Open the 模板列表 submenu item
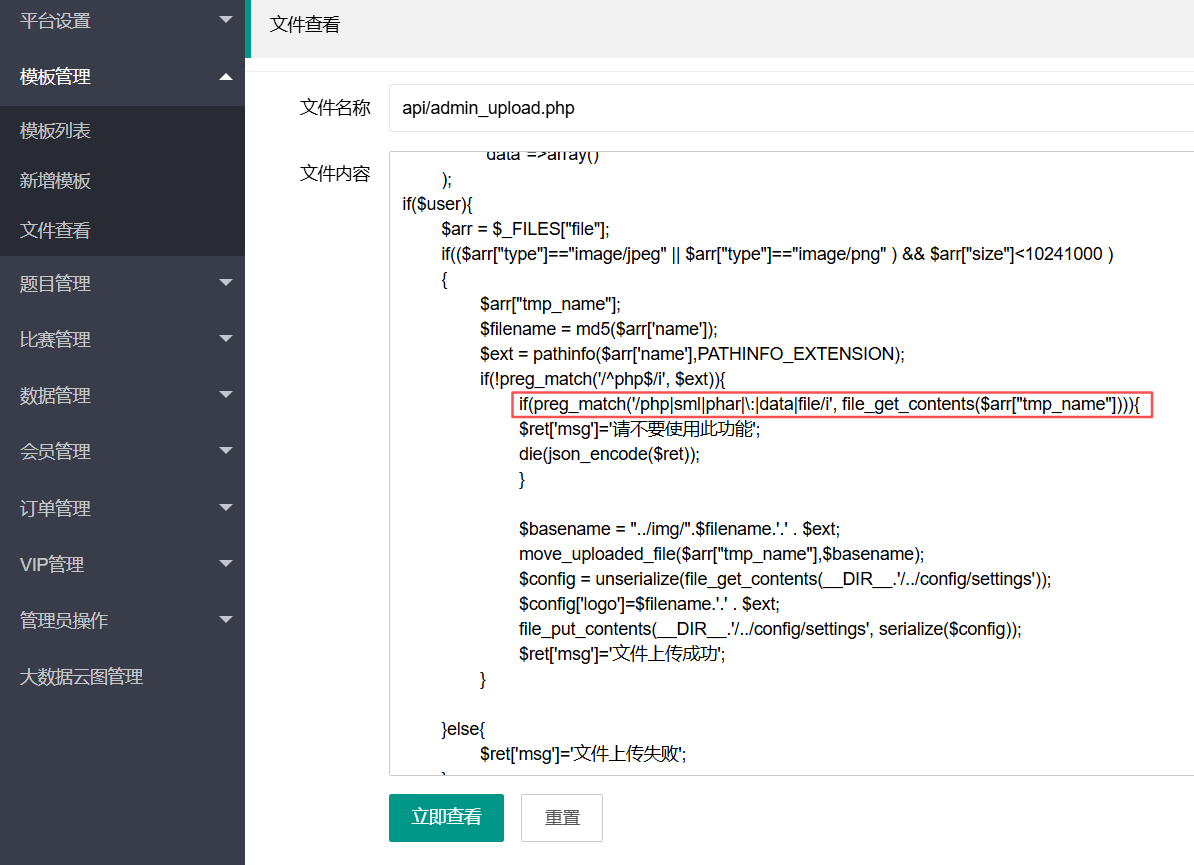Viewport: 1194px width, 865px height. pos(56,131)
